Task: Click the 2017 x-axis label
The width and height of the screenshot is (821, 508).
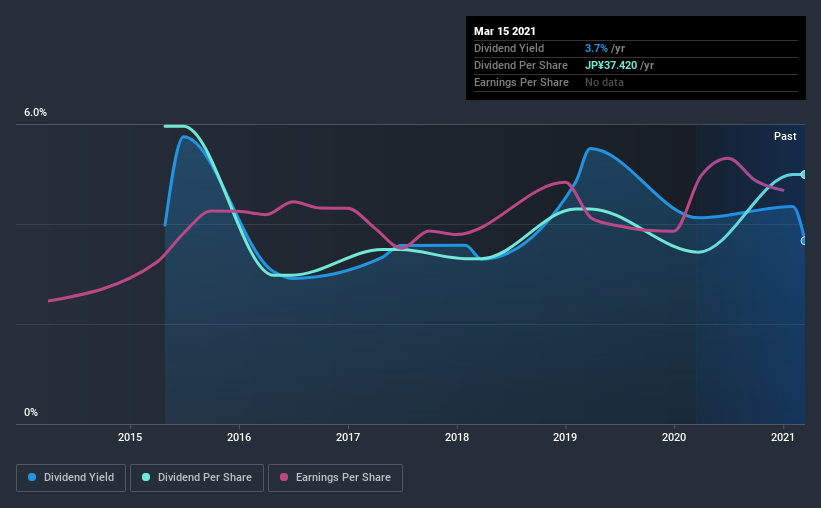Action: point(348,437)
